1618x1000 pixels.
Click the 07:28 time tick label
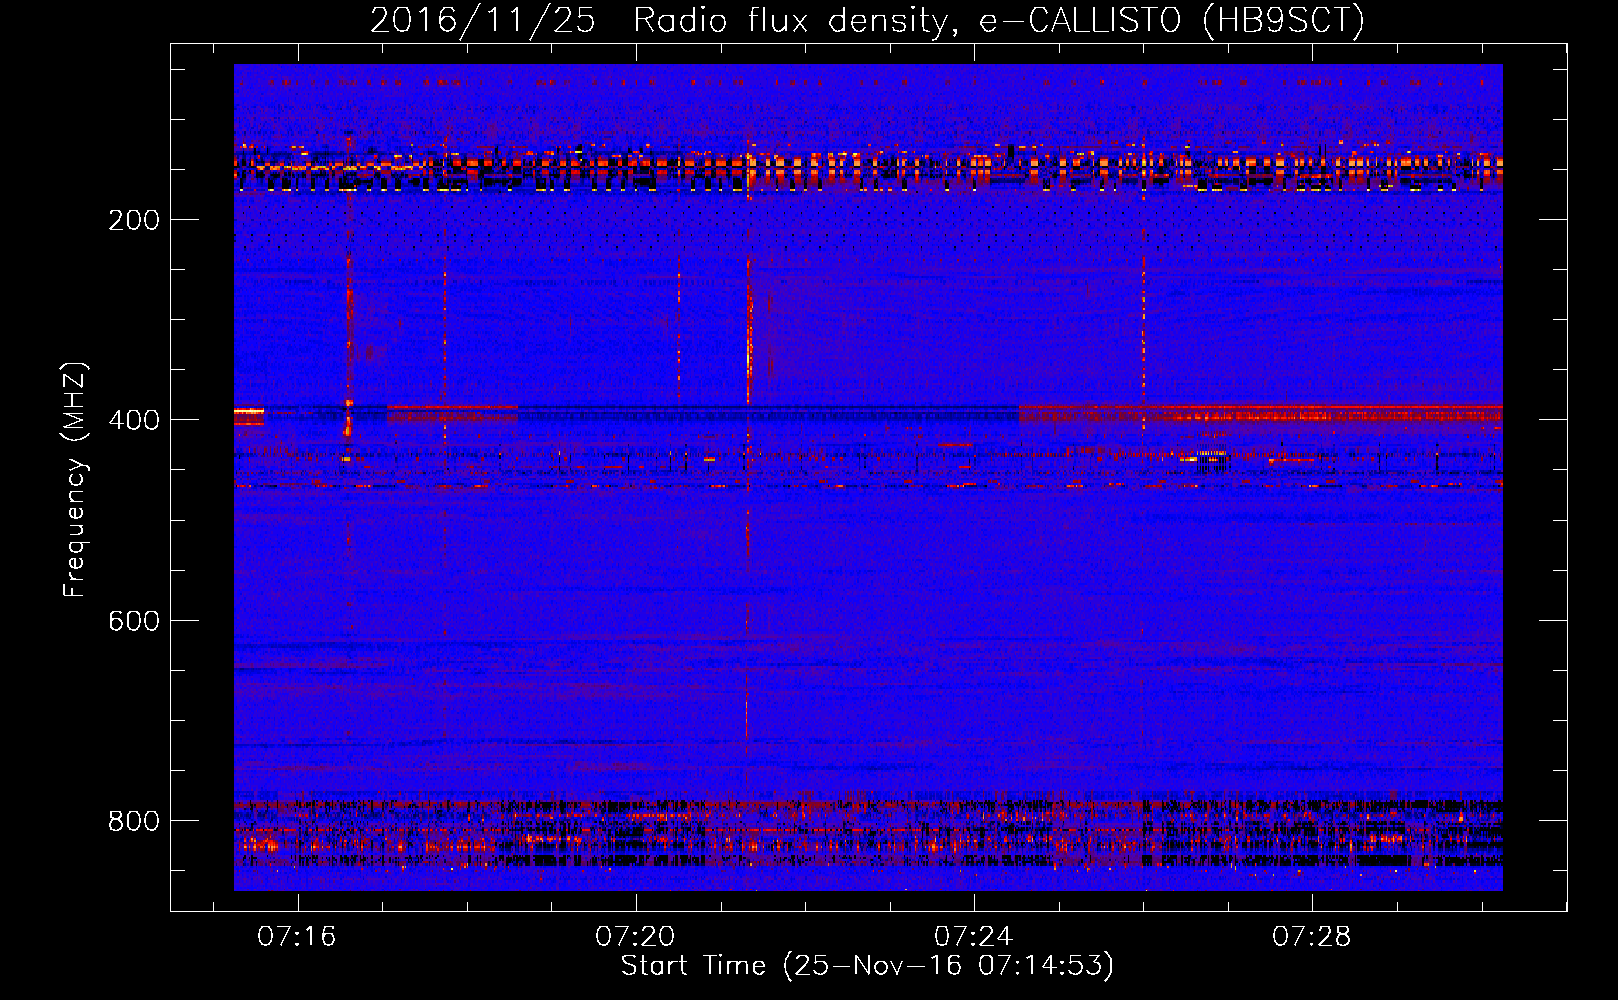[1311, 937]
